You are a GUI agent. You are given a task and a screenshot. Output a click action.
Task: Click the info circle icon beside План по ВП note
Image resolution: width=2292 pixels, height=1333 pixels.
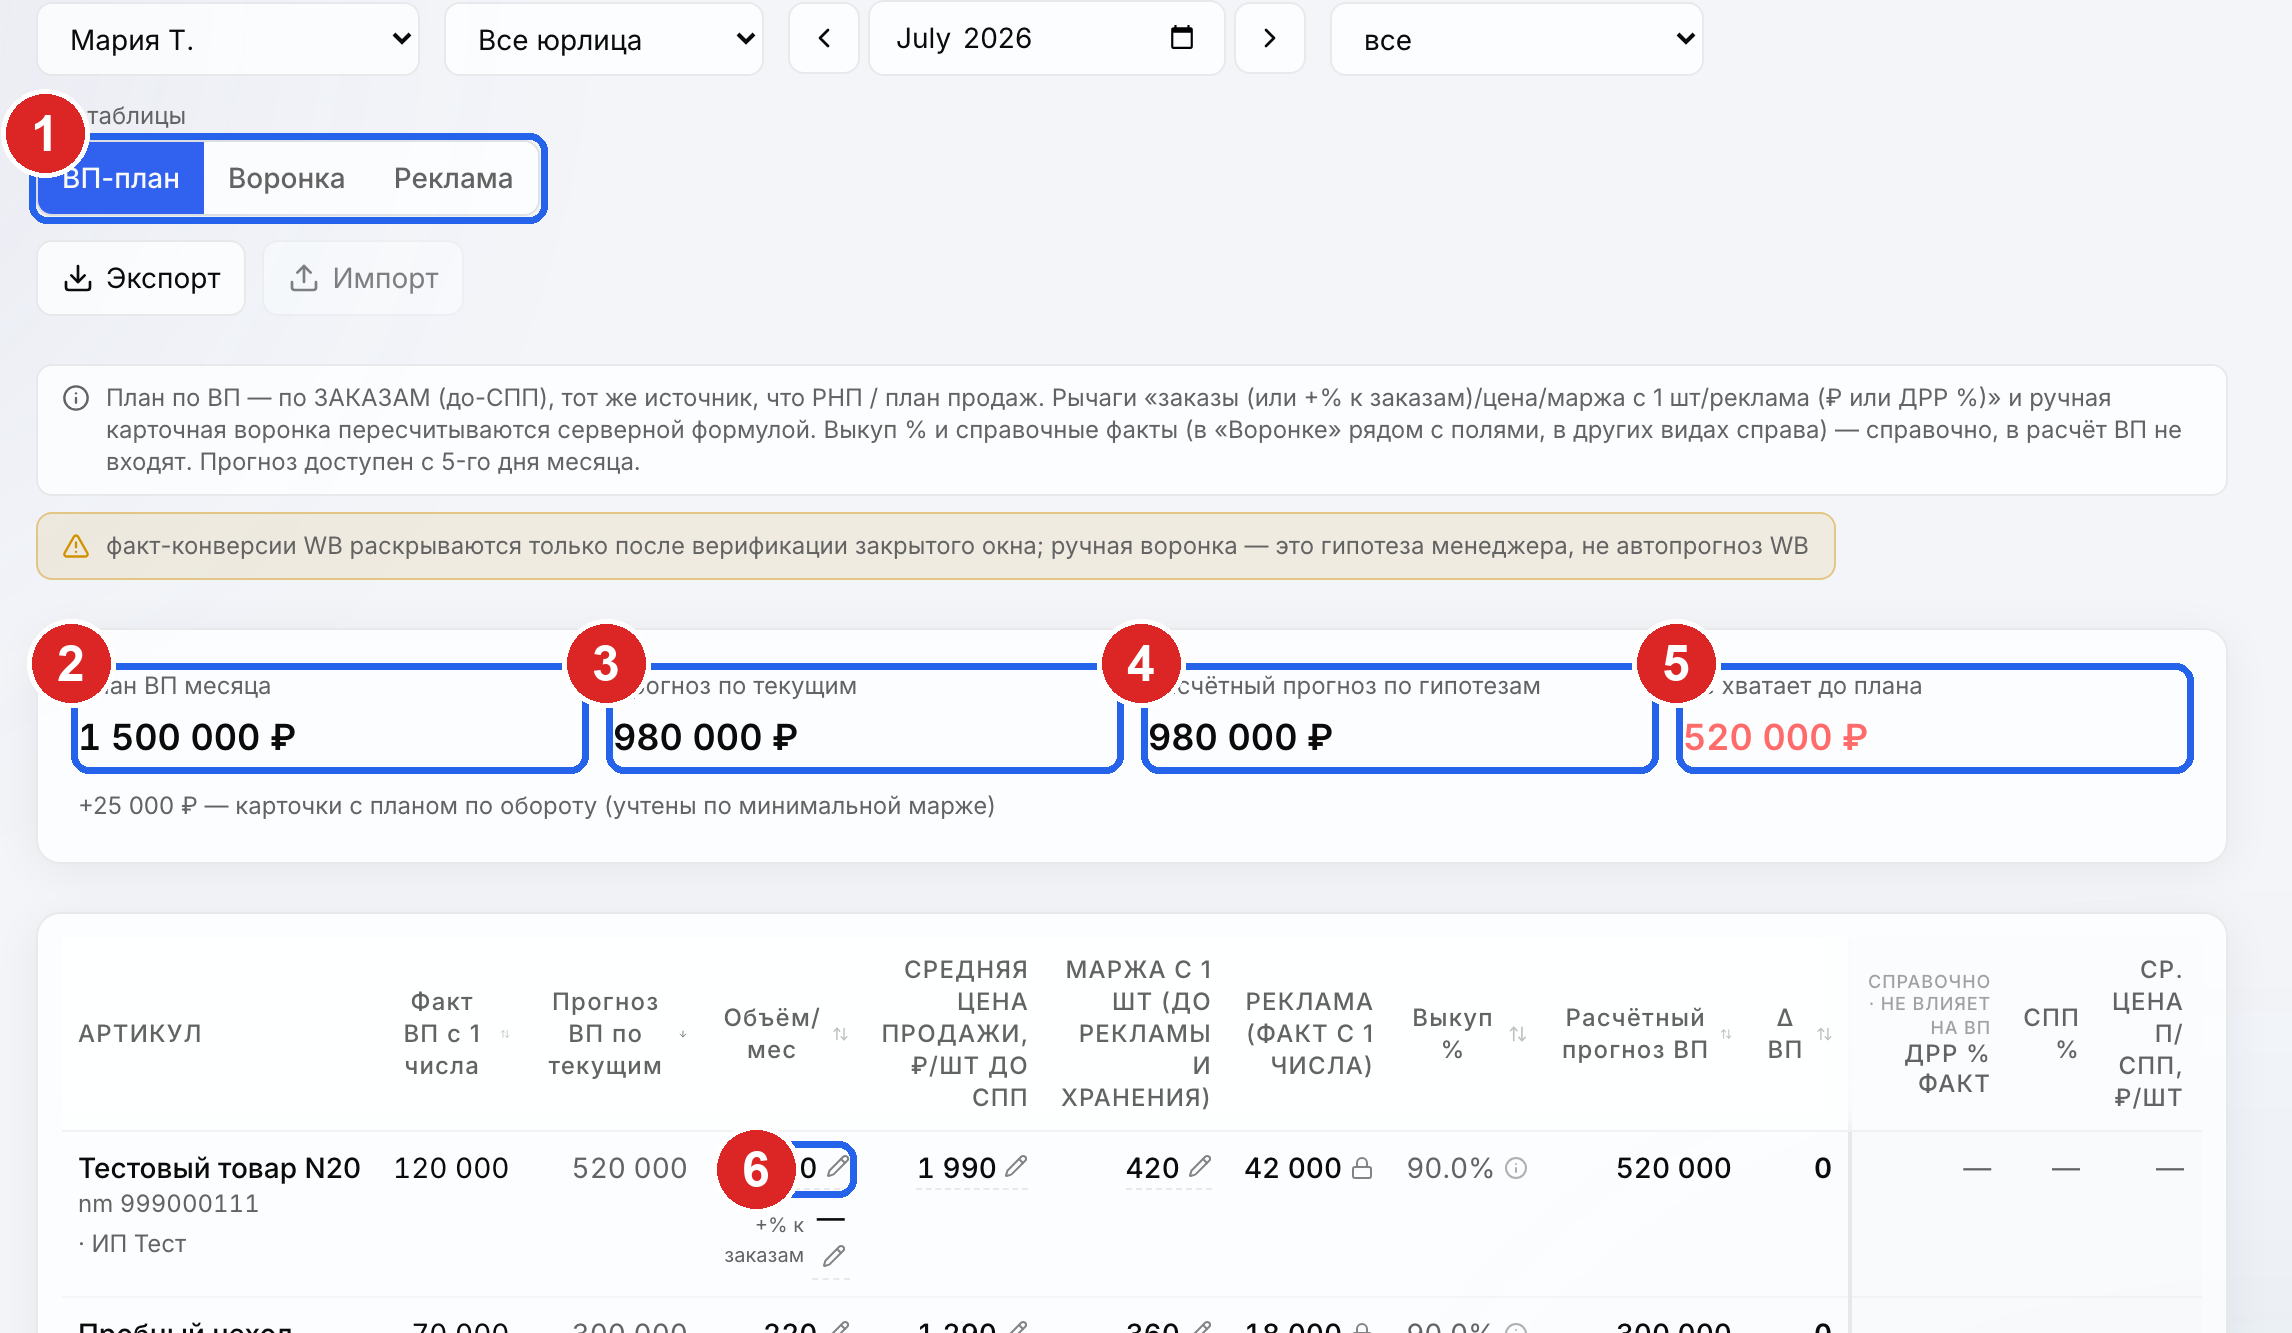click(76, 398)
